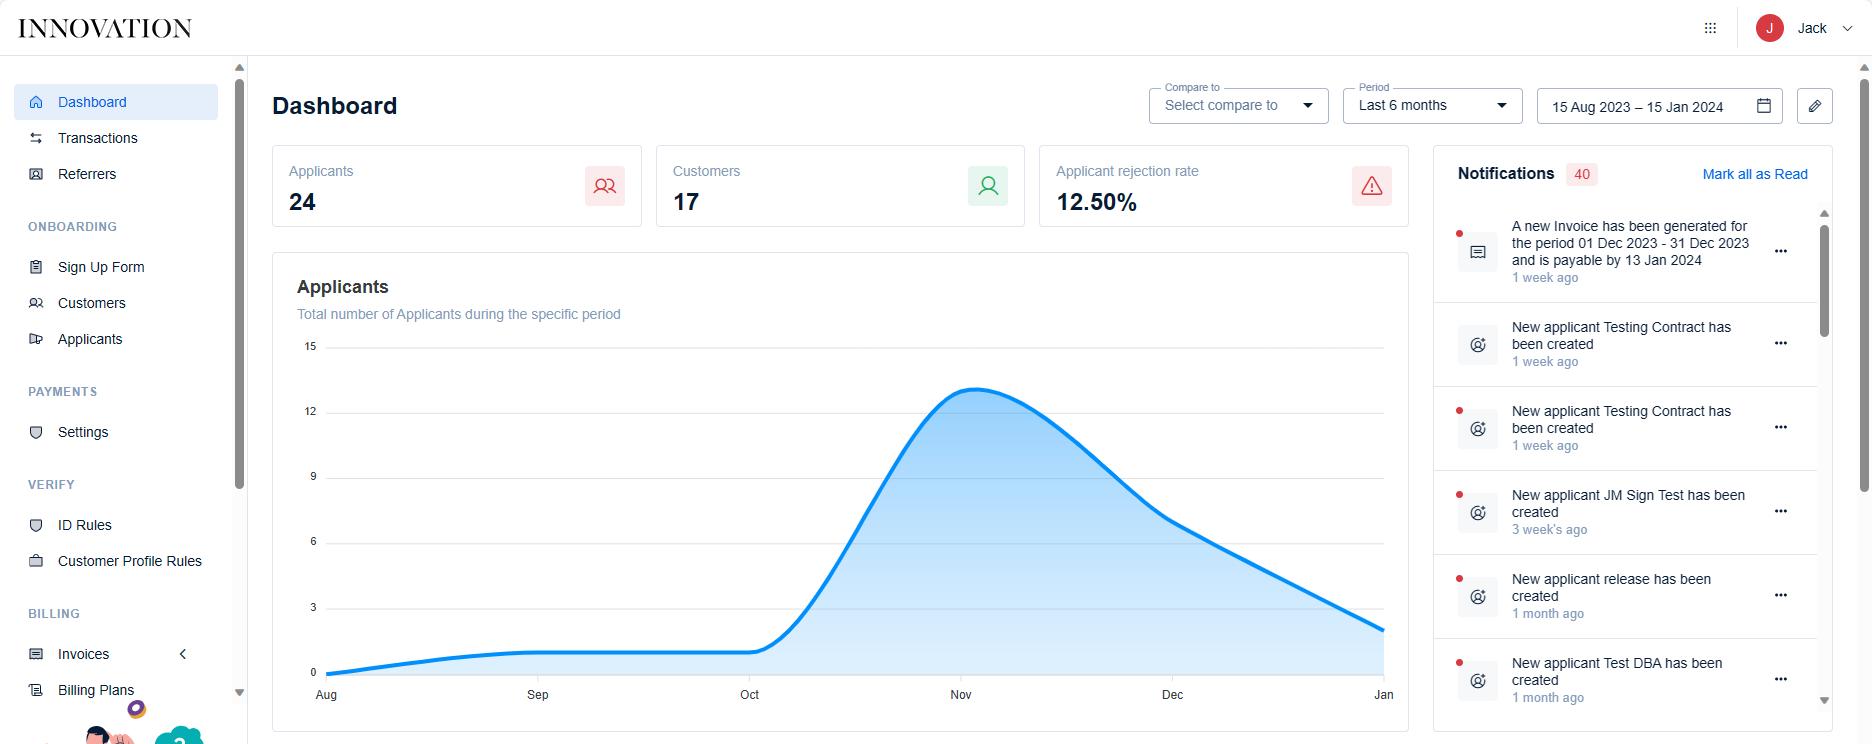1872x744 pixels.
Task: Open the calendar date picker icon
Action: pyautogui.click(x=1764, y=106)
